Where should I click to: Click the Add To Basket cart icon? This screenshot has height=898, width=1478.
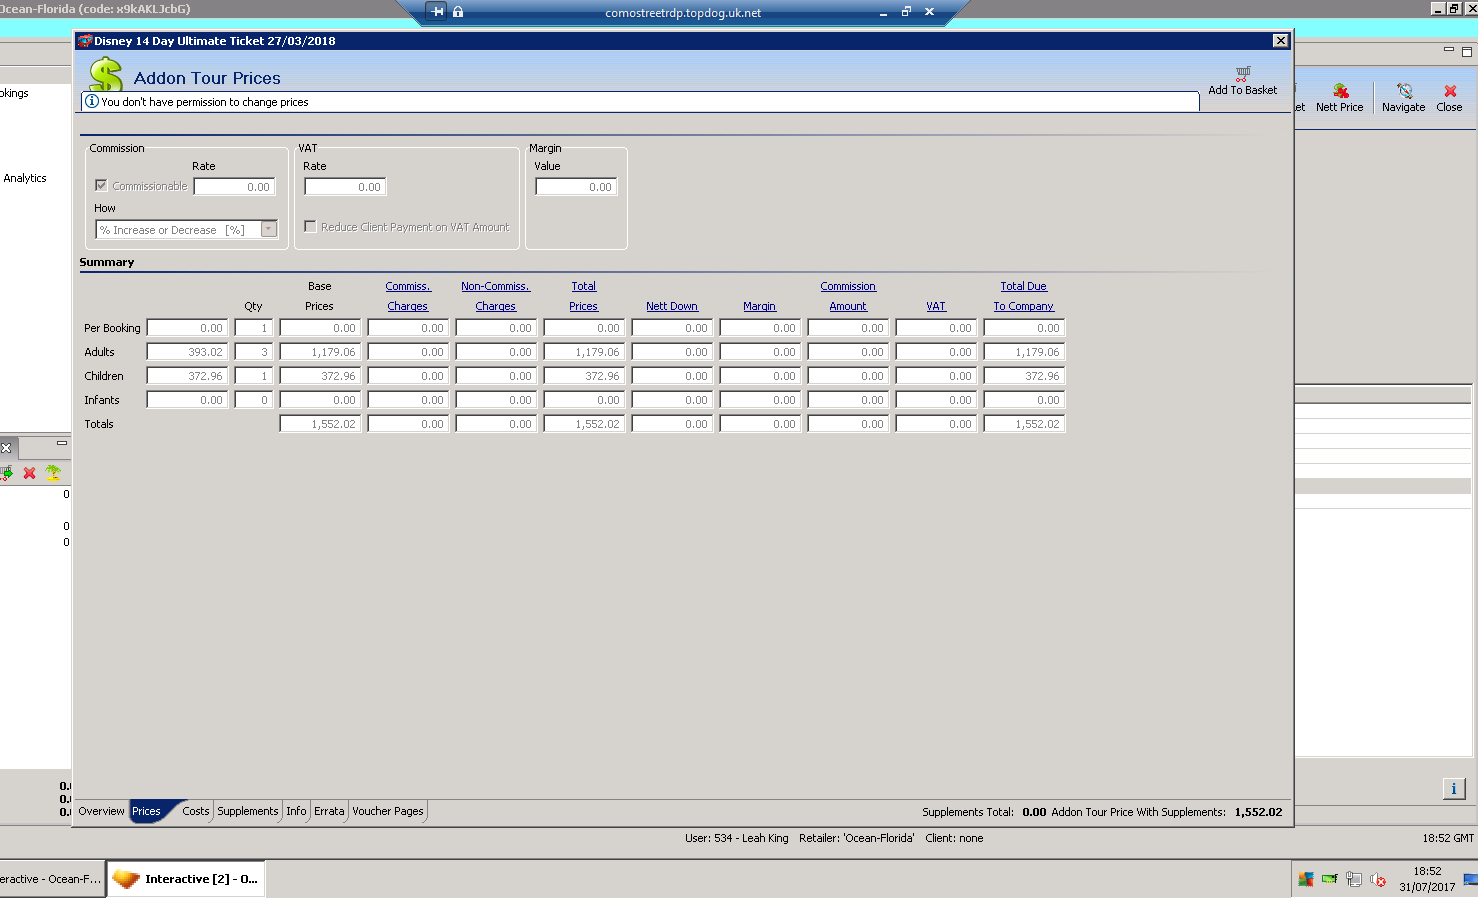tap(1242, 74)
